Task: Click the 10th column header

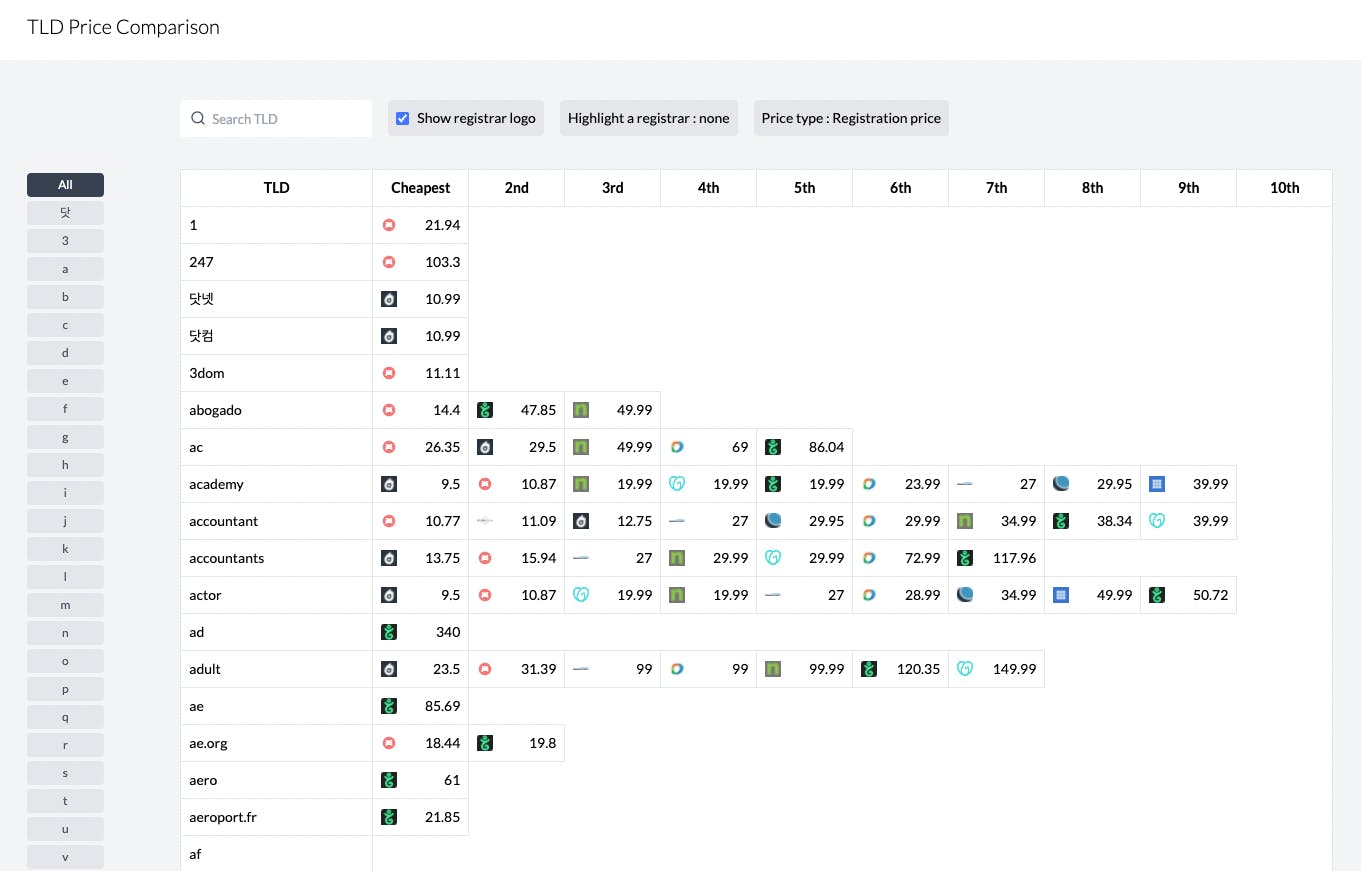Action: coord(1284,188)
